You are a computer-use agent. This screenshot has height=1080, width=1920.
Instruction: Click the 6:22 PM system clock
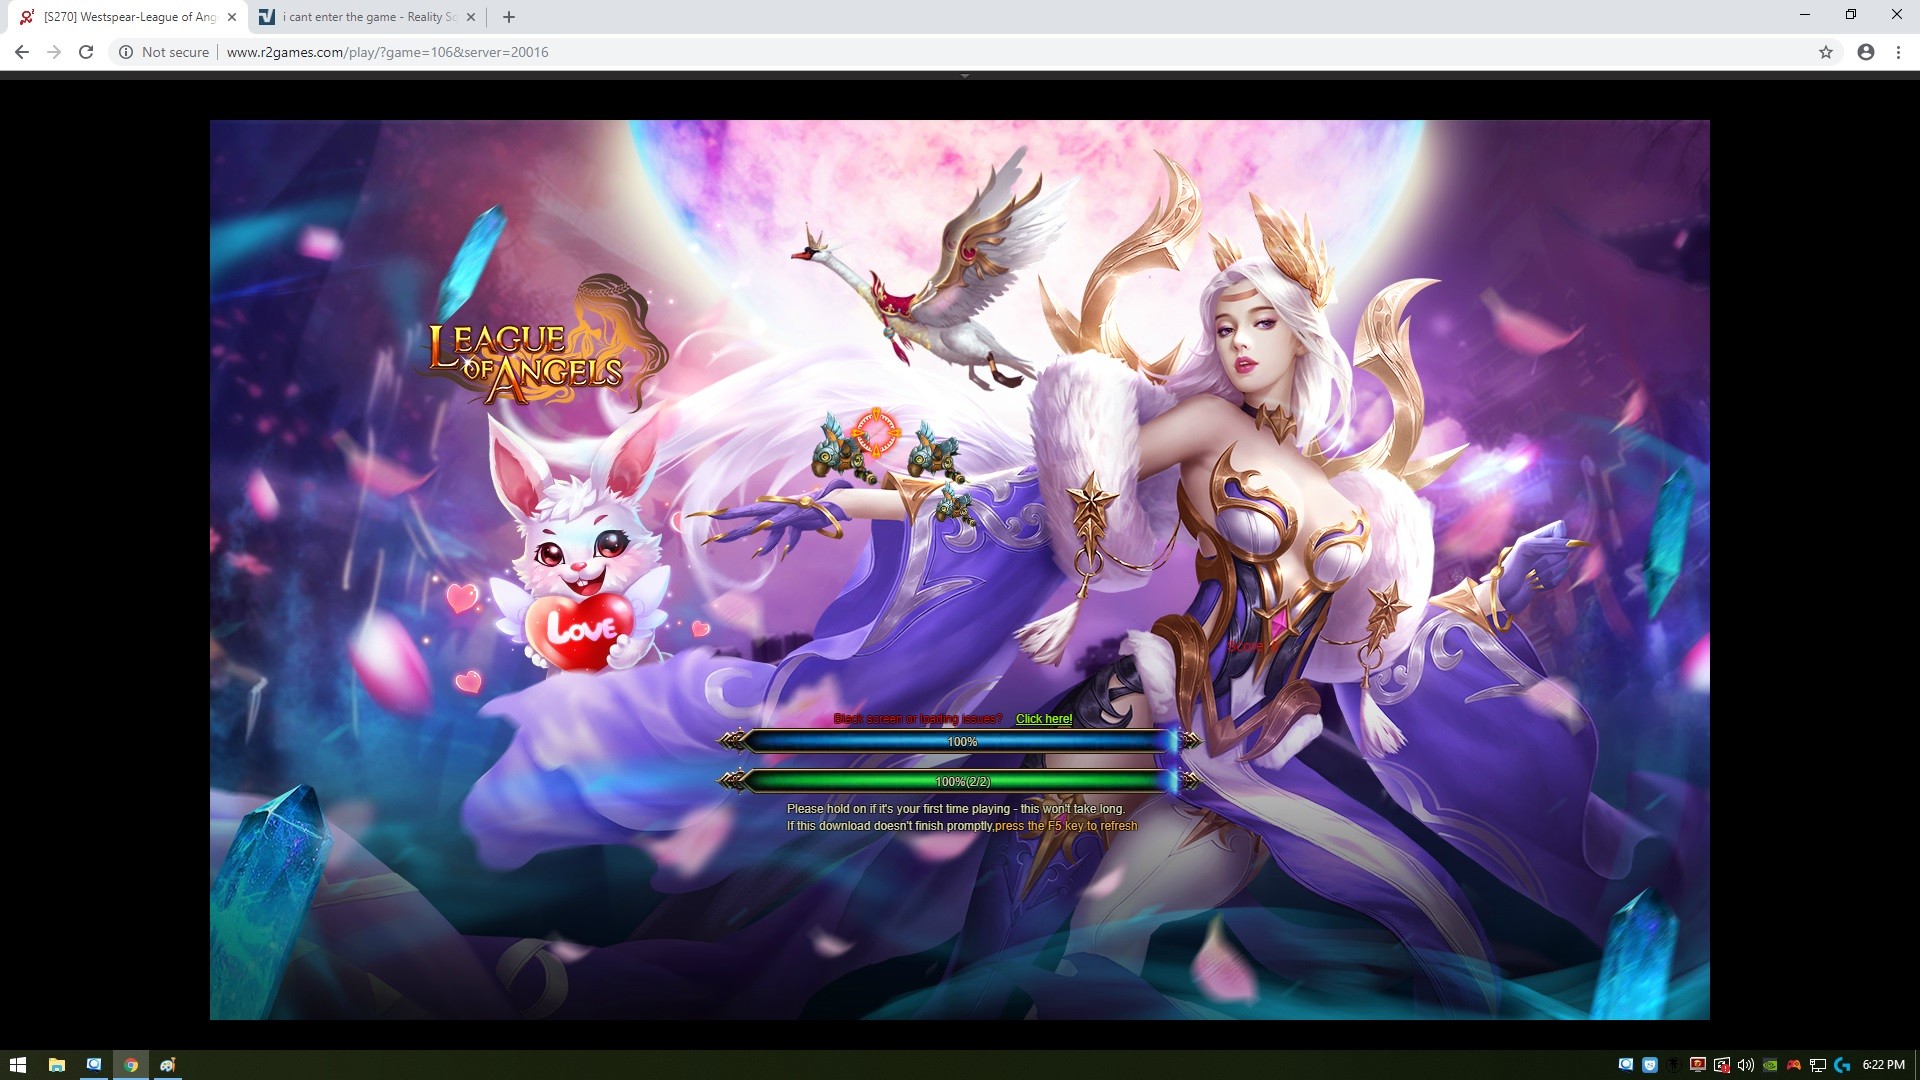click(1883, 1065)
